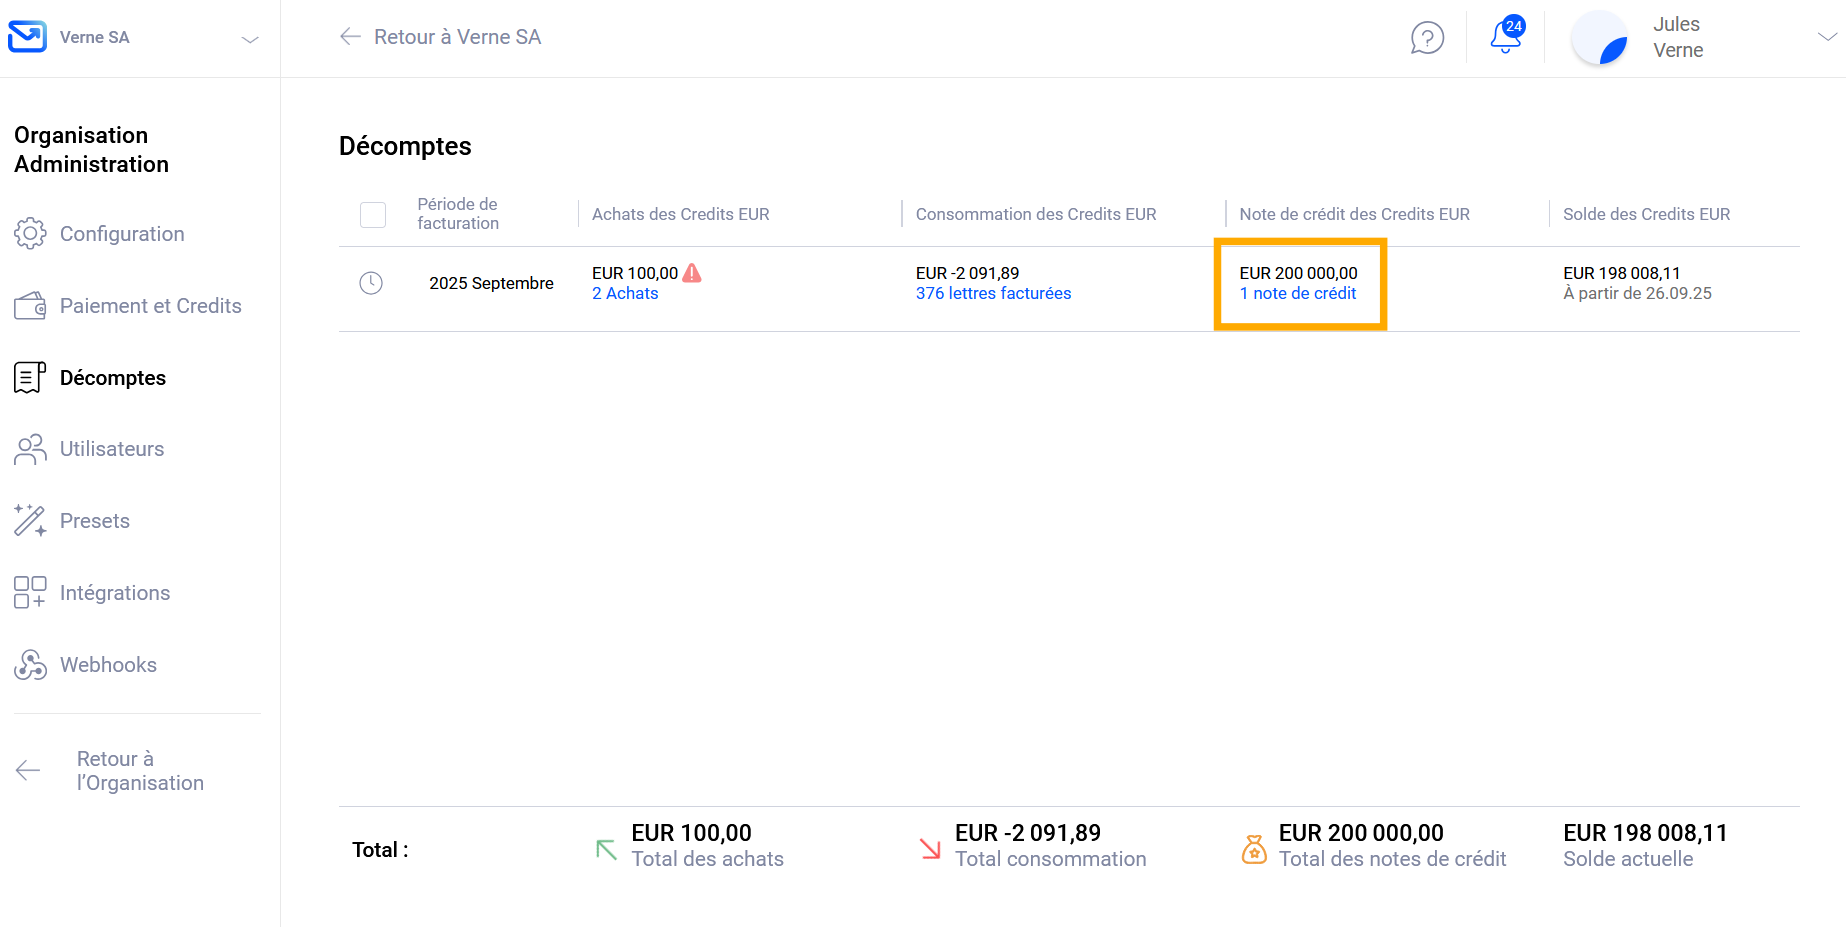Open the 2 Achats link
This screenshot has width=1846, height=927.
click(x=625, y=294)
